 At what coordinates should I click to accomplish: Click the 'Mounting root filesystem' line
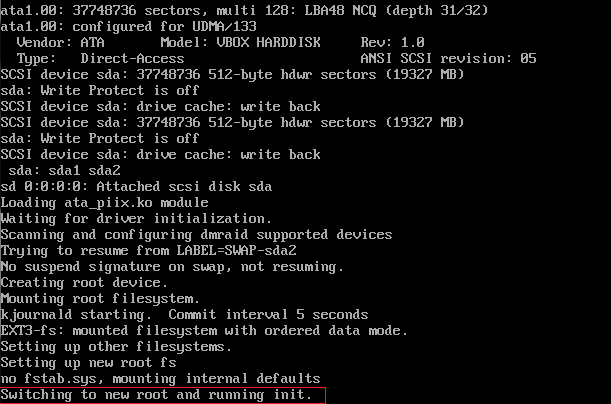coord(100,298)
